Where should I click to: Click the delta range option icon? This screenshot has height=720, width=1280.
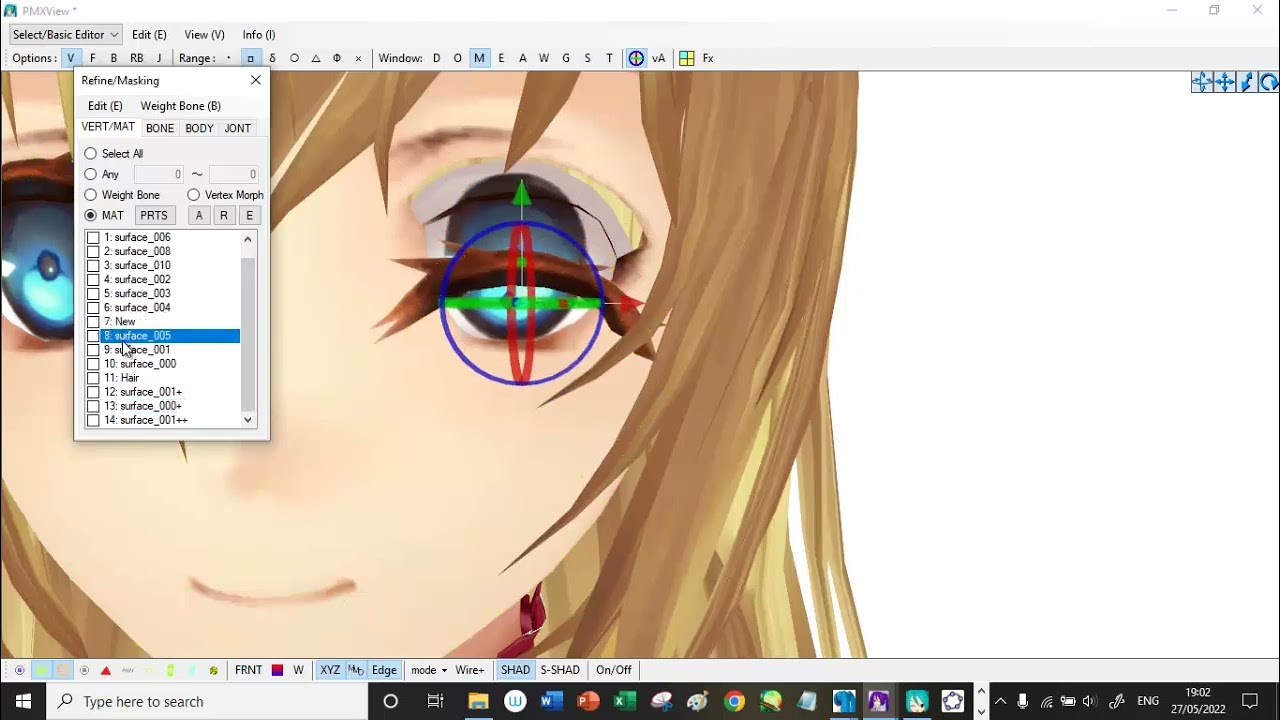272,58
